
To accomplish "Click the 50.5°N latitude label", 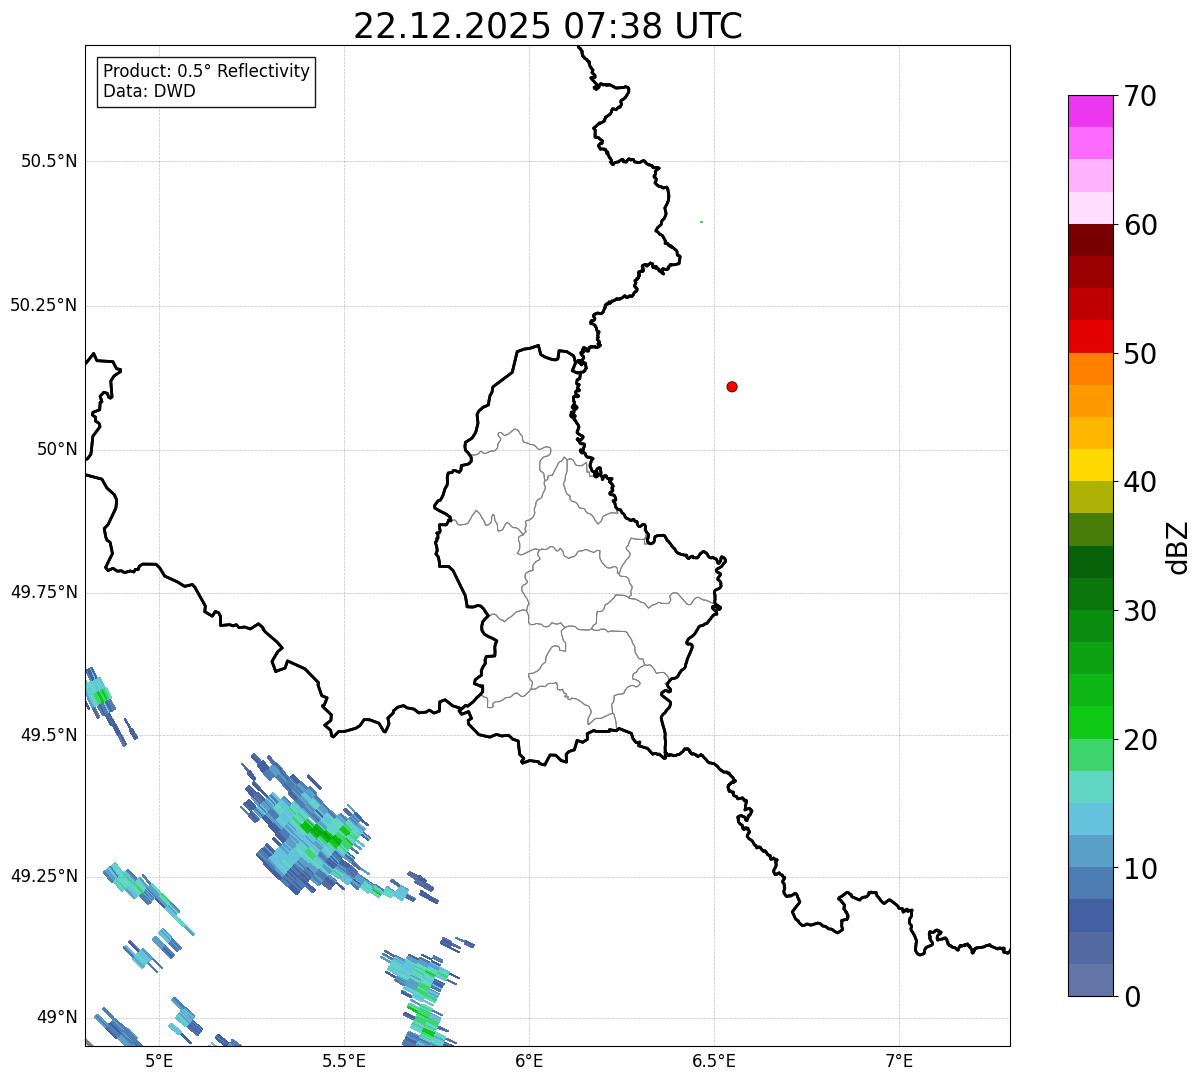I will point(49,161).
